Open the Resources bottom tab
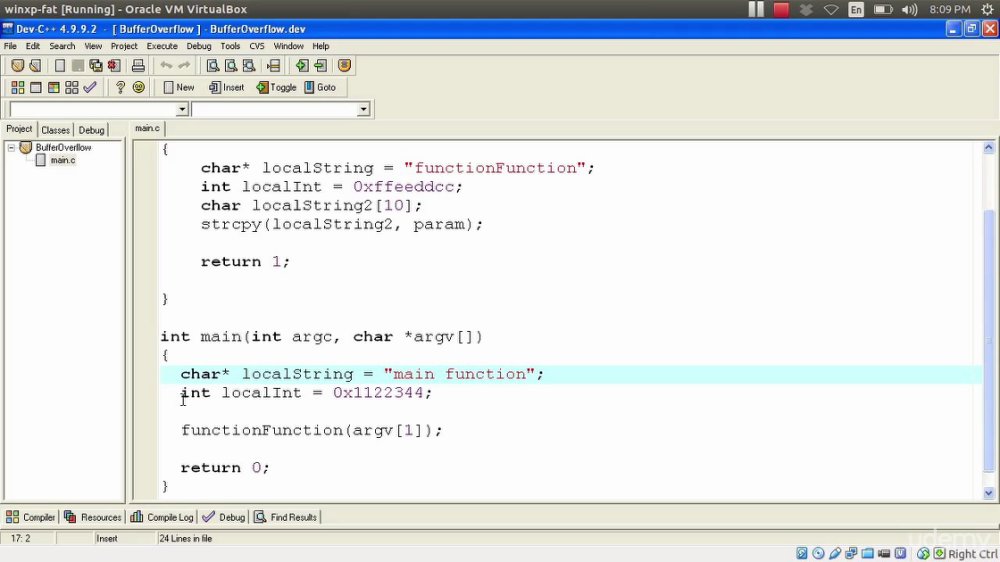Viewport: 1000px width, 562px height. 93,517
